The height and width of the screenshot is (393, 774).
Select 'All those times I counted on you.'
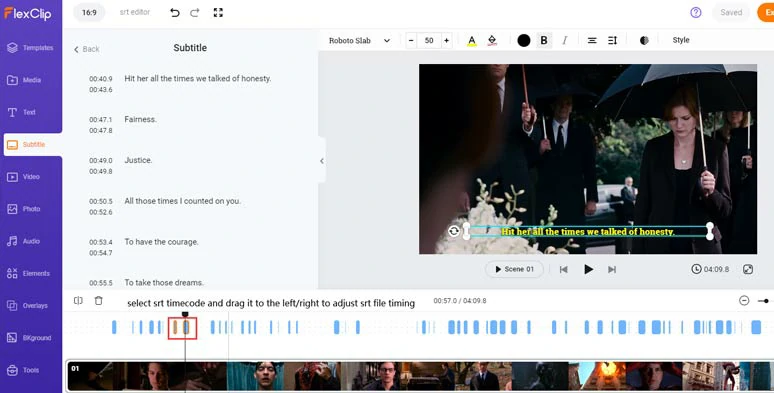tap(183, 201)
